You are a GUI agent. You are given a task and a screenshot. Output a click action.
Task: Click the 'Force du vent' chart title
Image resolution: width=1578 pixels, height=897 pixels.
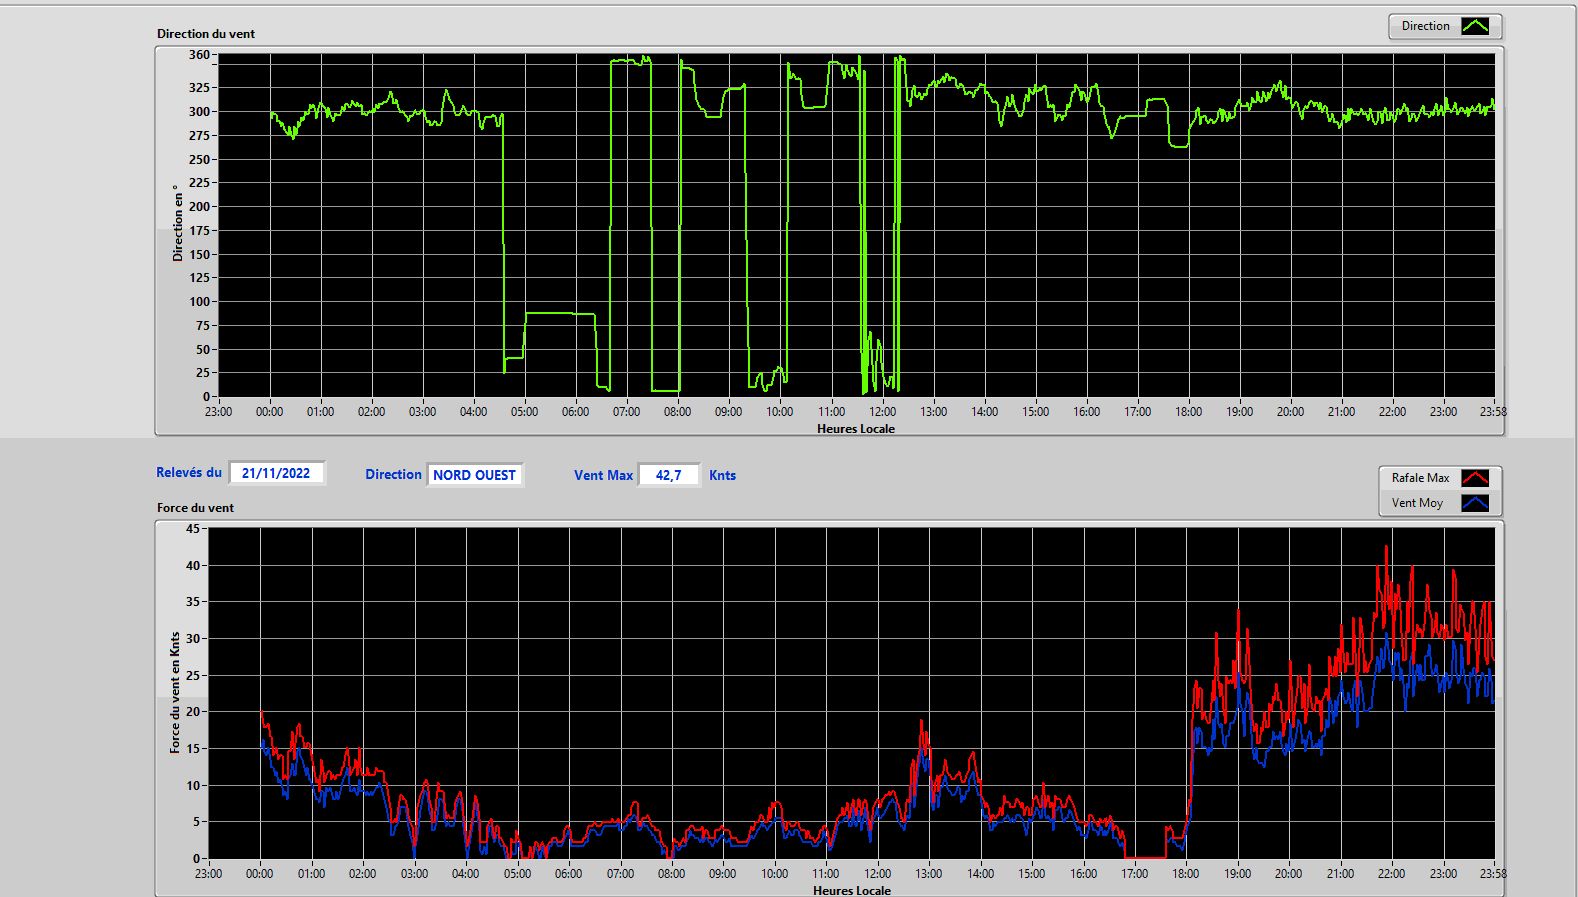(195, 508)
